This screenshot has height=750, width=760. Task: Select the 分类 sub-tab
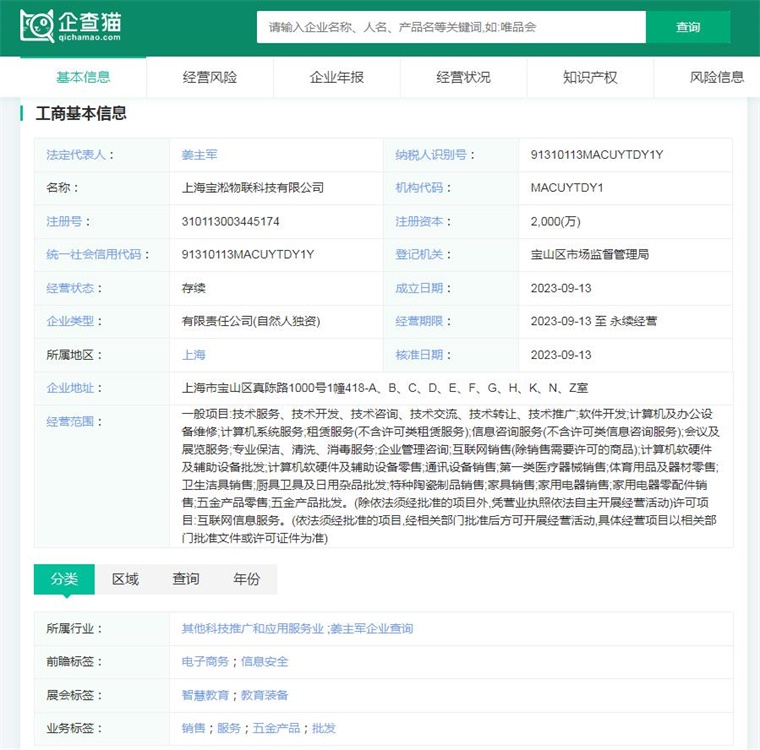[64, 579]
